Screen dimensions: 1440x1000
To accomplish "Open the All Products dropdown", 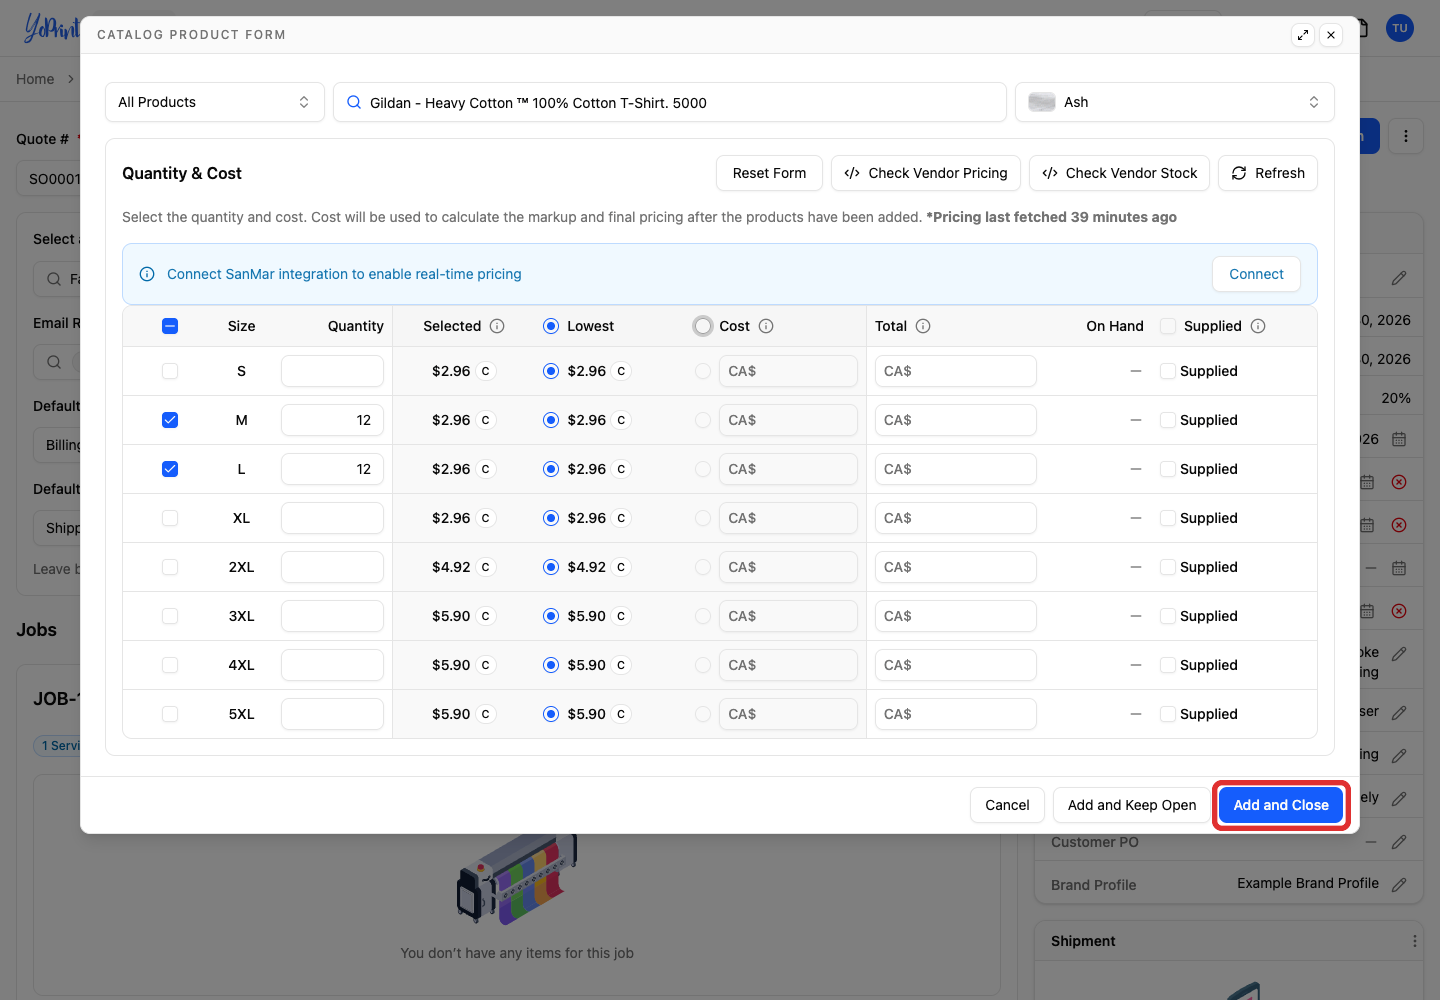I will pos(215,102).
